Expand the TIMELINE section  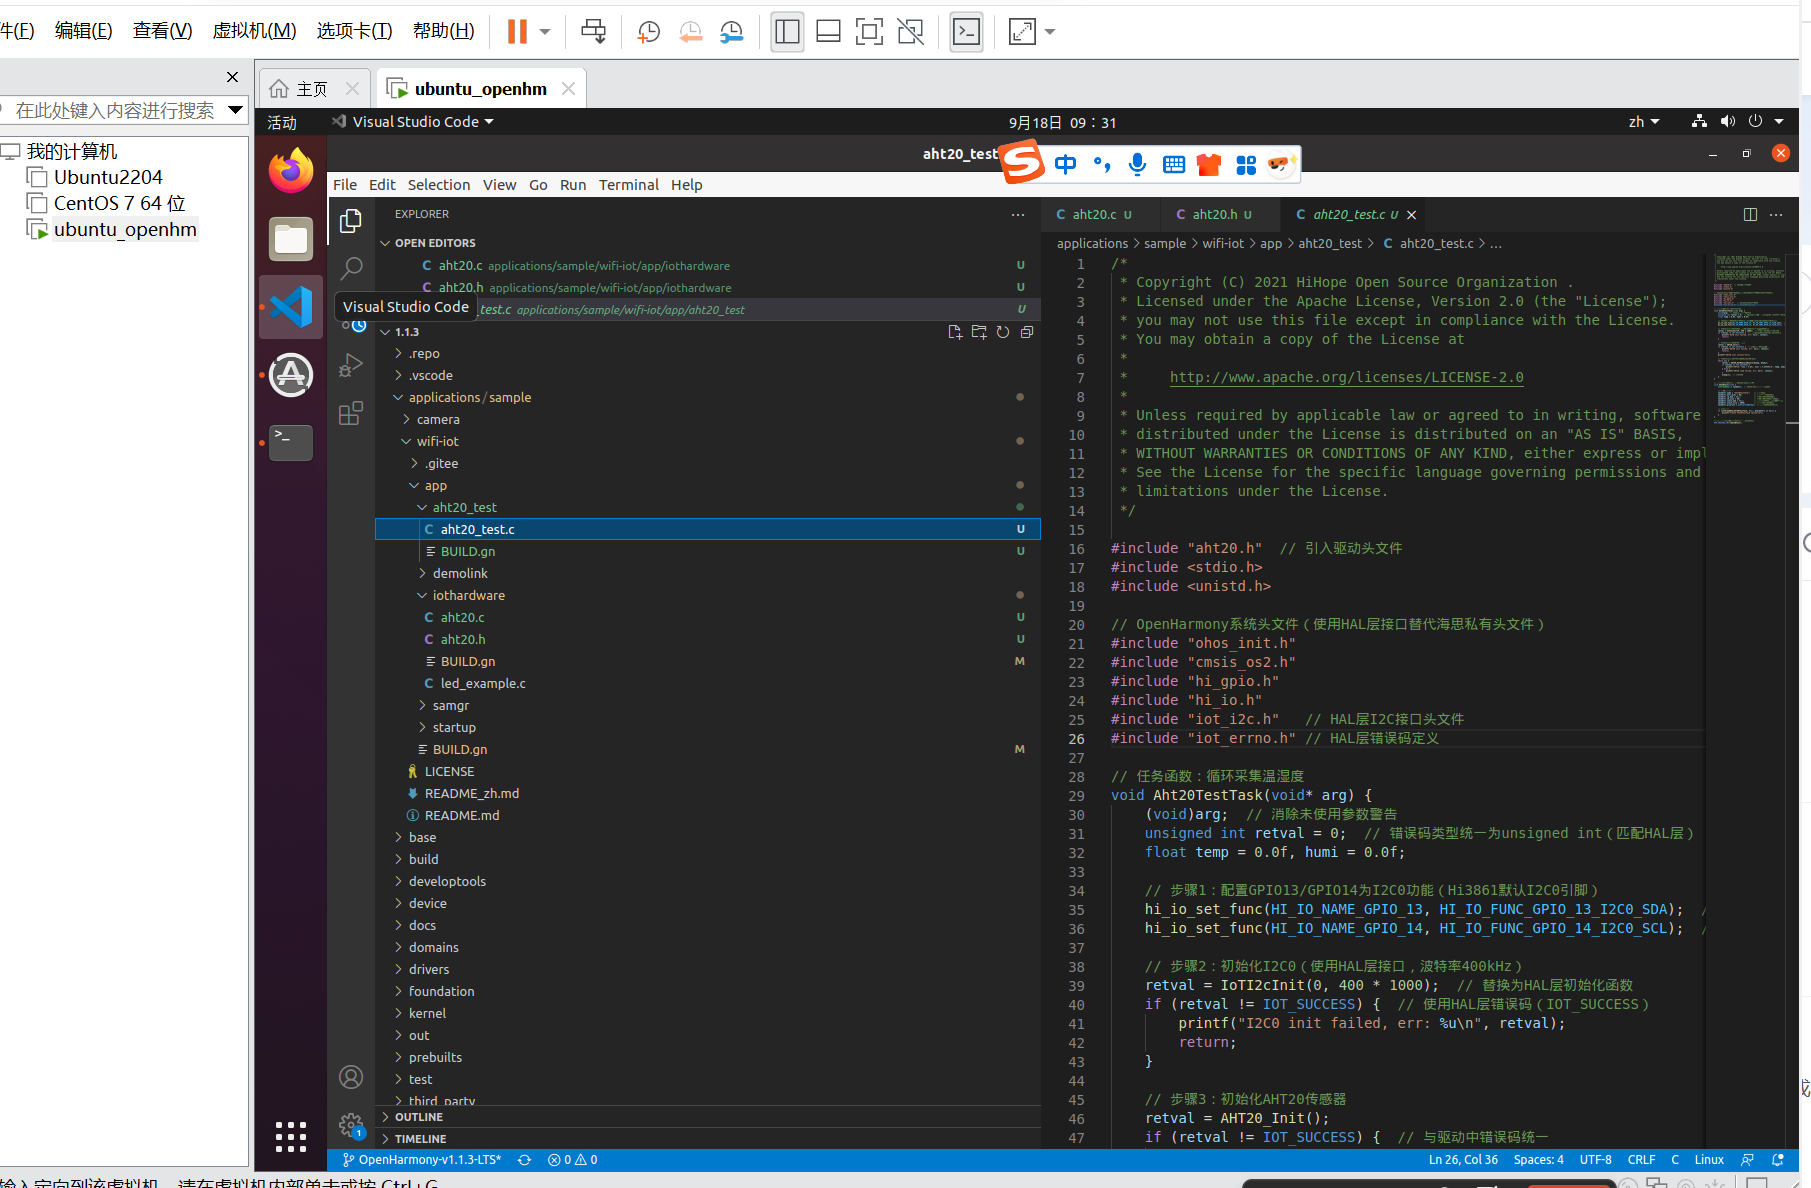click(420, 1139)
